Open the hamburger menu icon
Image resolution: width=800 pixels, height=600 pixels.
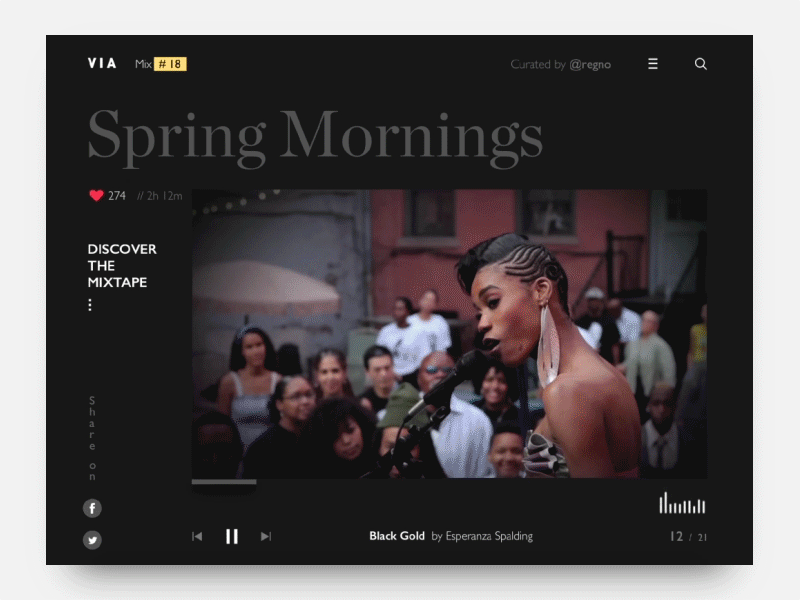pos(653,64)
